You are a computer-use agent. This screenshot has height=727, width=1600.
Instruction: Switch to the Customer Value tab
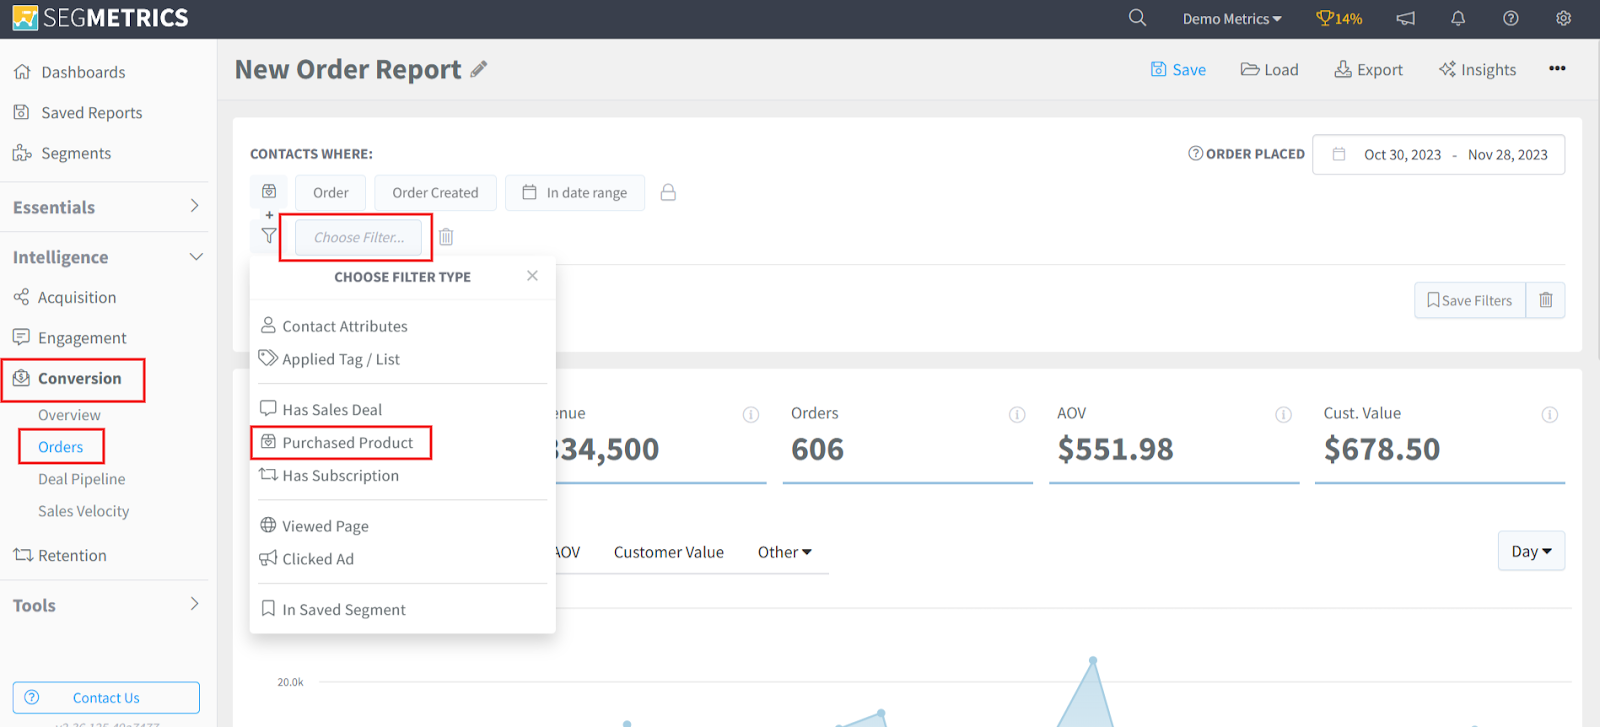tap(668, 552)
